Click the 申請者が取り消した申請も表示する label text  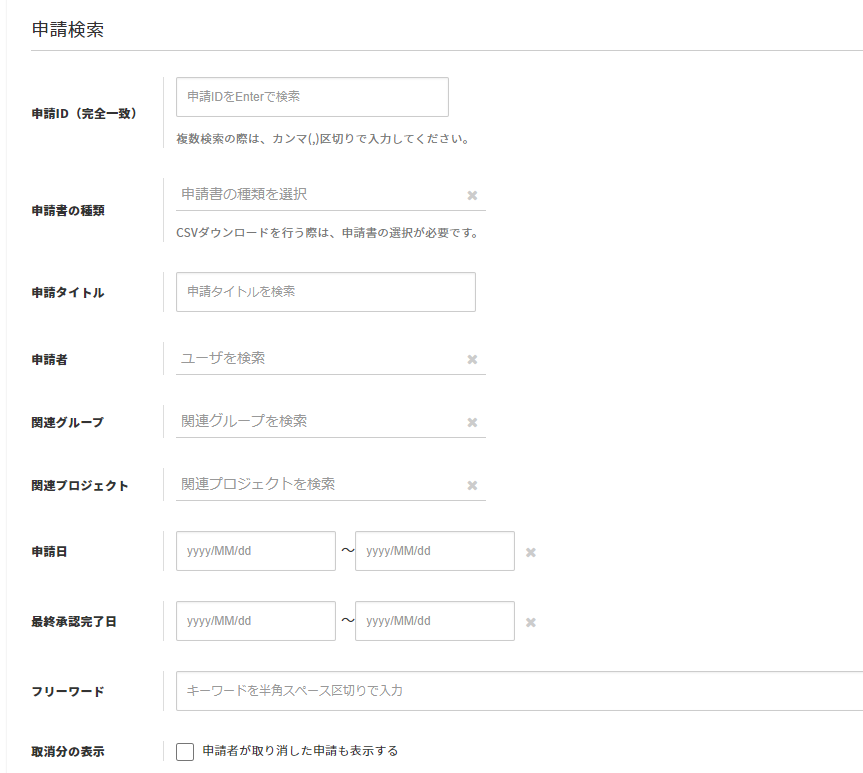(300, 751)
